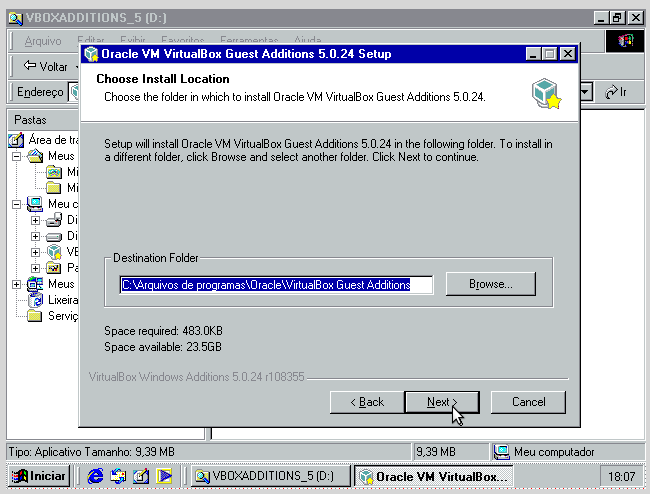Image resolution: width=650 pixels, height=494 pixels.
Task: Click Meu computador zone in status bar
Action: click(x=569, y=452)
